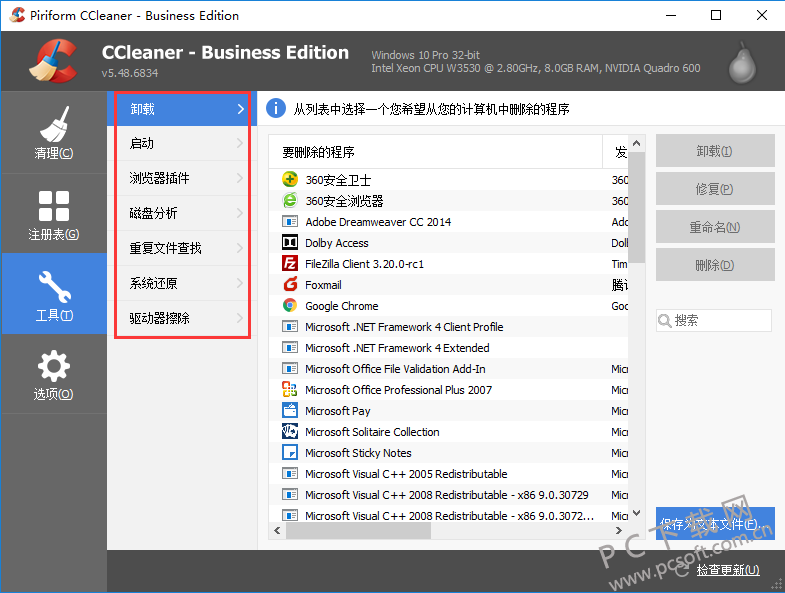The height and width of the screenshot is (593, 785).
Task: Select the Foxmail row text
Action: tap(323, 285)
